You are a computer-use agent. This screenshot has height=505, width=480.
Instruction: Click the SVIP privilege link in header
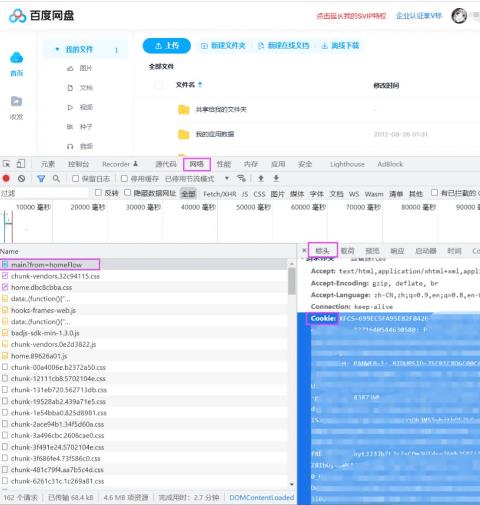[351, 16]
